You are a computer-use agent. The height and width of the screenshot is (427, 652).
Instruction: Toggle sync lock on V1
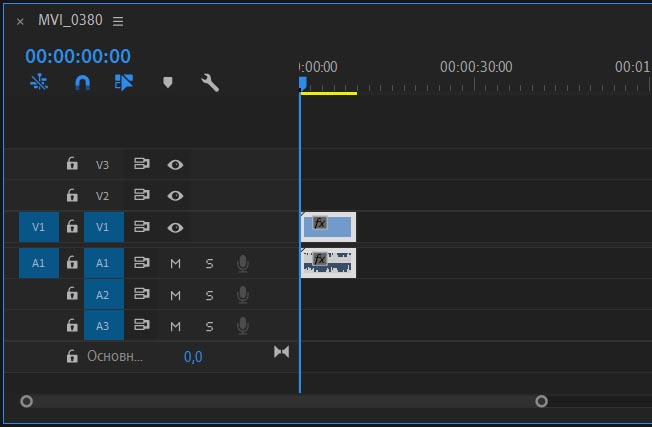(142, 227)
